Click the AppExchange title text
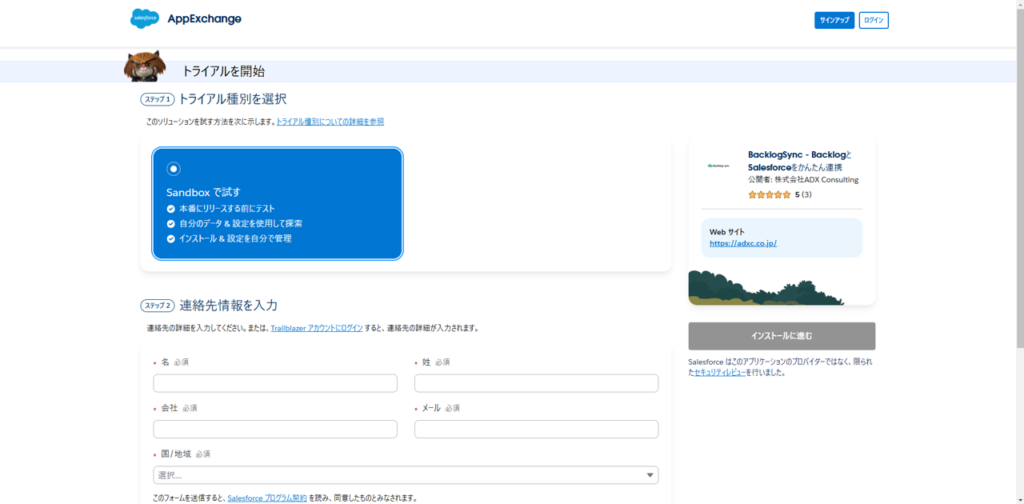The width and height of the screenshot is (1024, 504). 204,20
